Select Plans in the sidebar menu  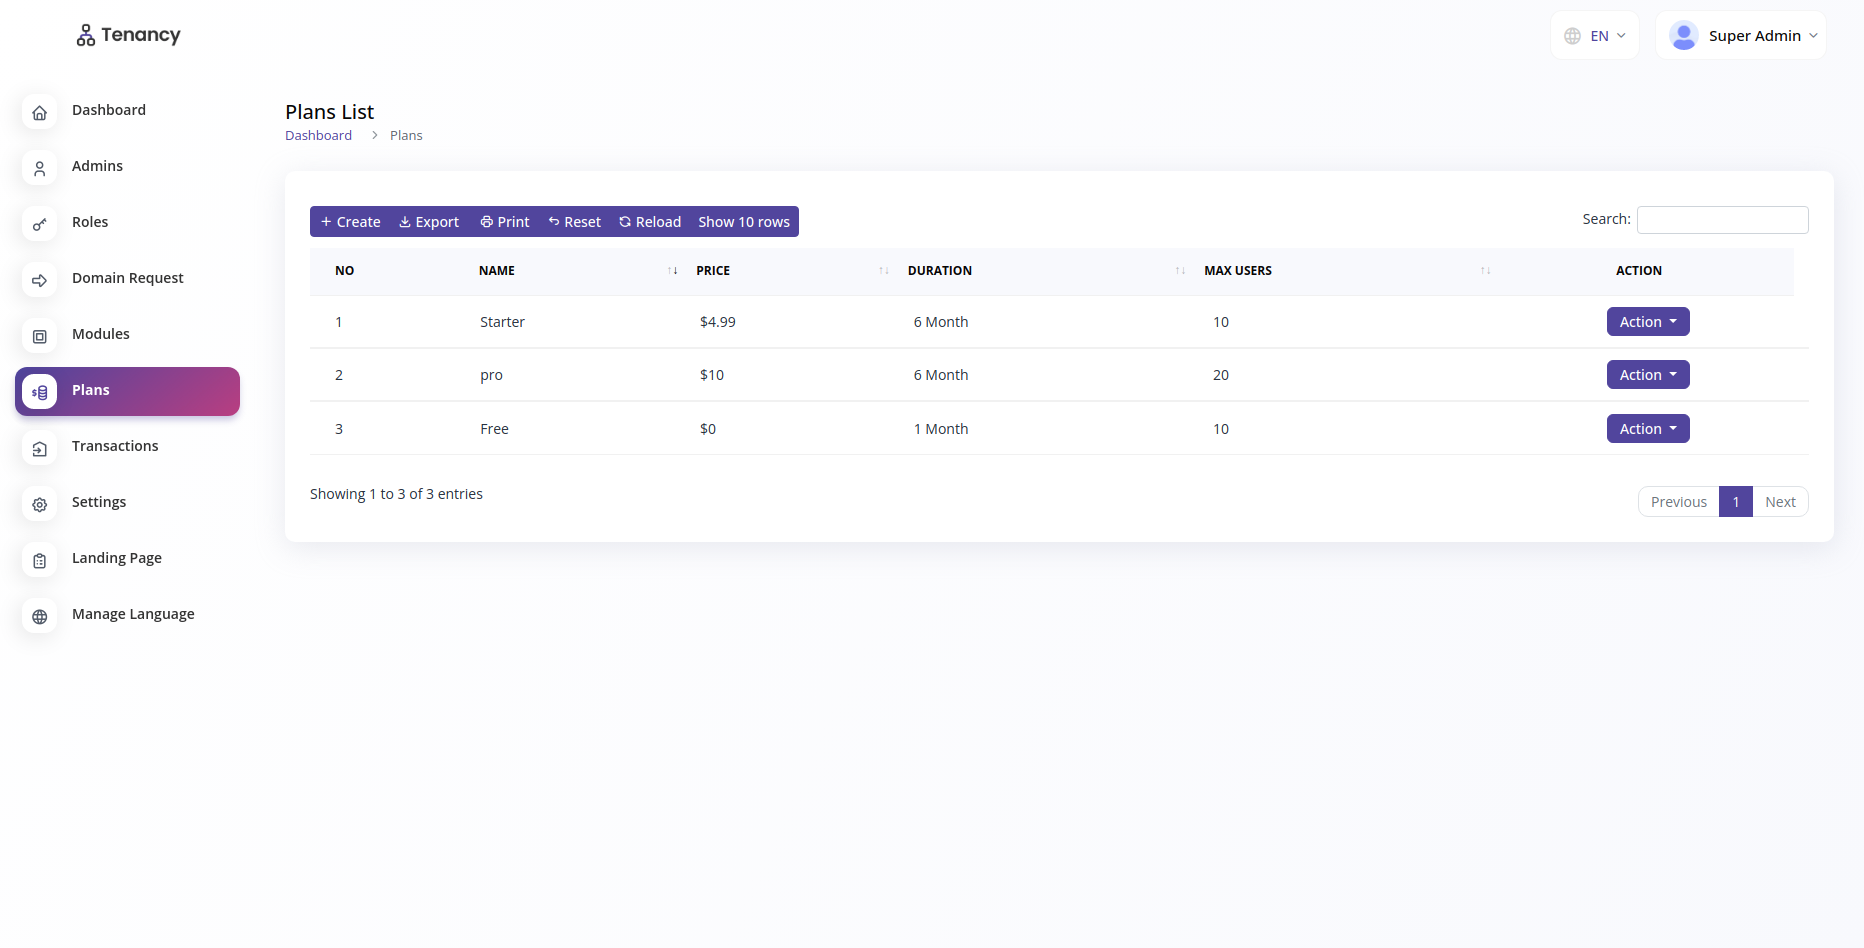click(x=128, y=391)
